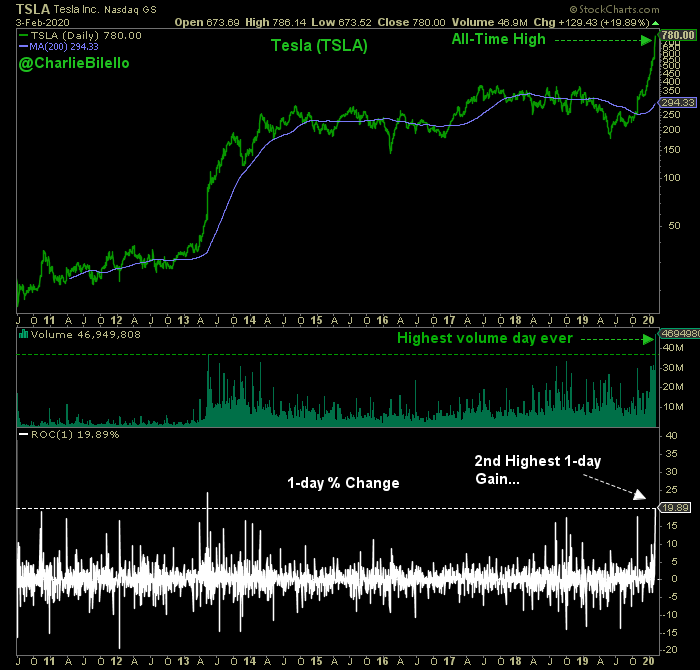Click the @CharlieBilello handle
The height and width of the screenshot is (670, 700).
[74, 63]
